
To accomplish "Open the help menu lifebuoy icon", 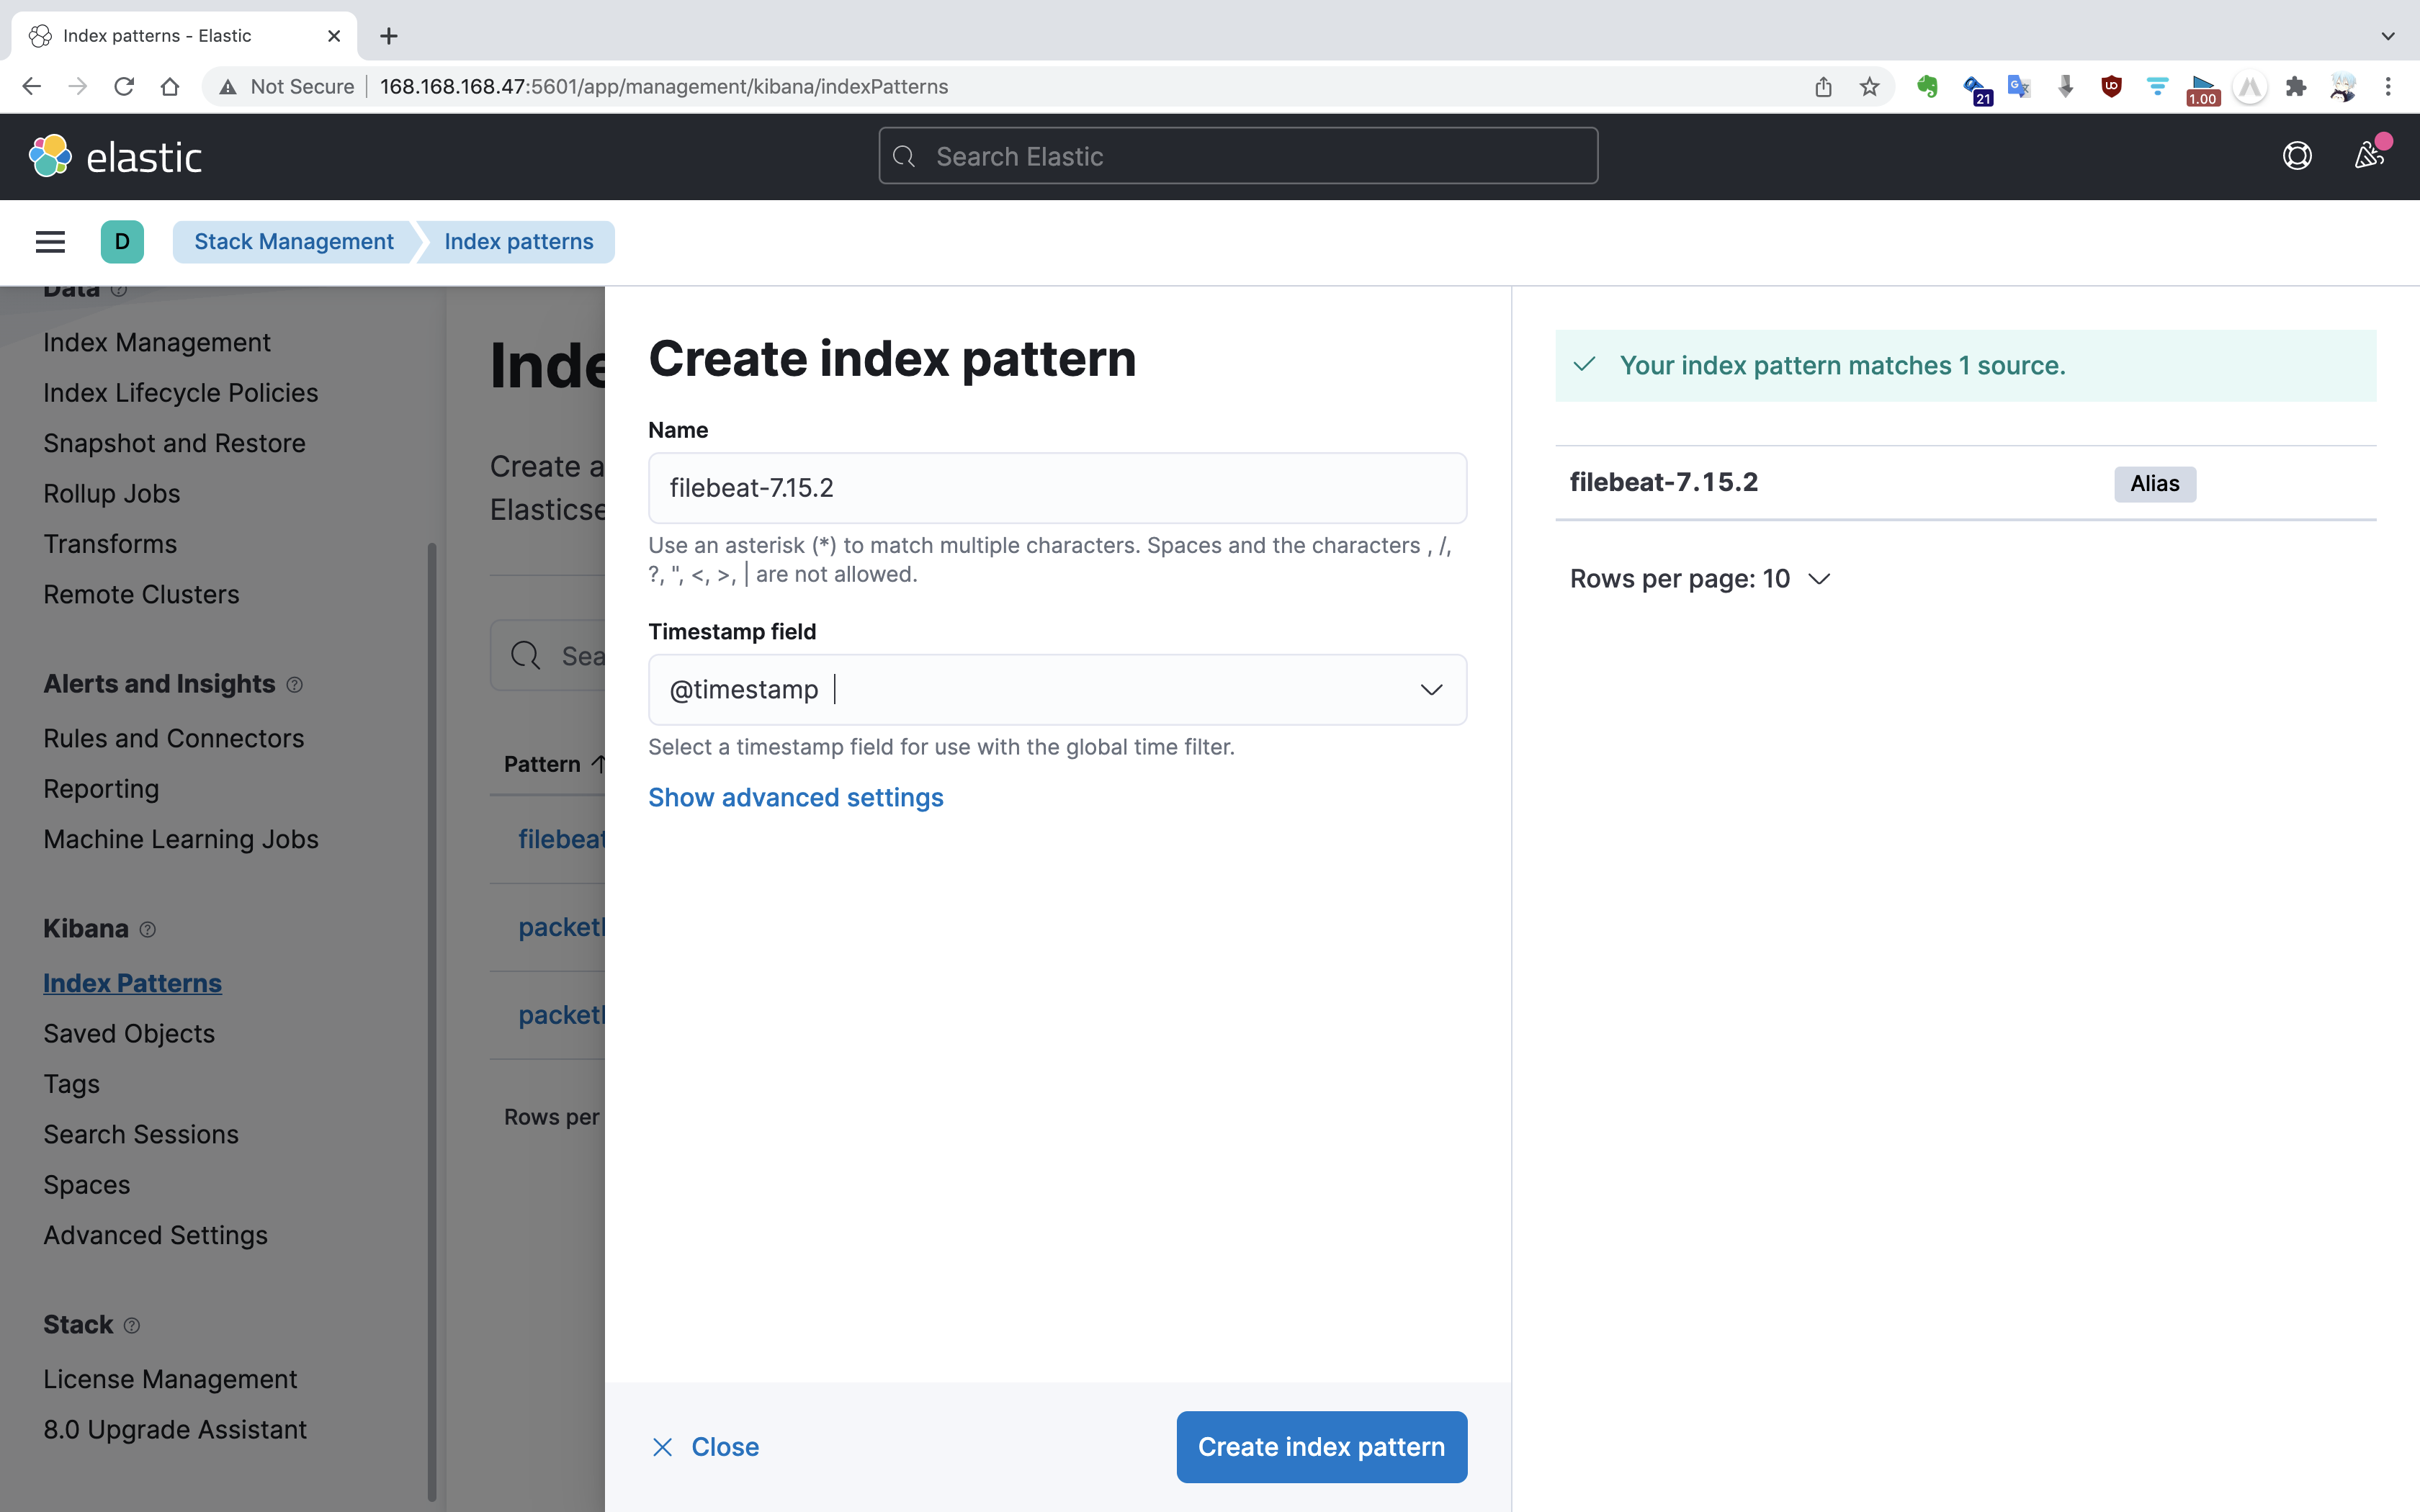I will coord(2296,156).
